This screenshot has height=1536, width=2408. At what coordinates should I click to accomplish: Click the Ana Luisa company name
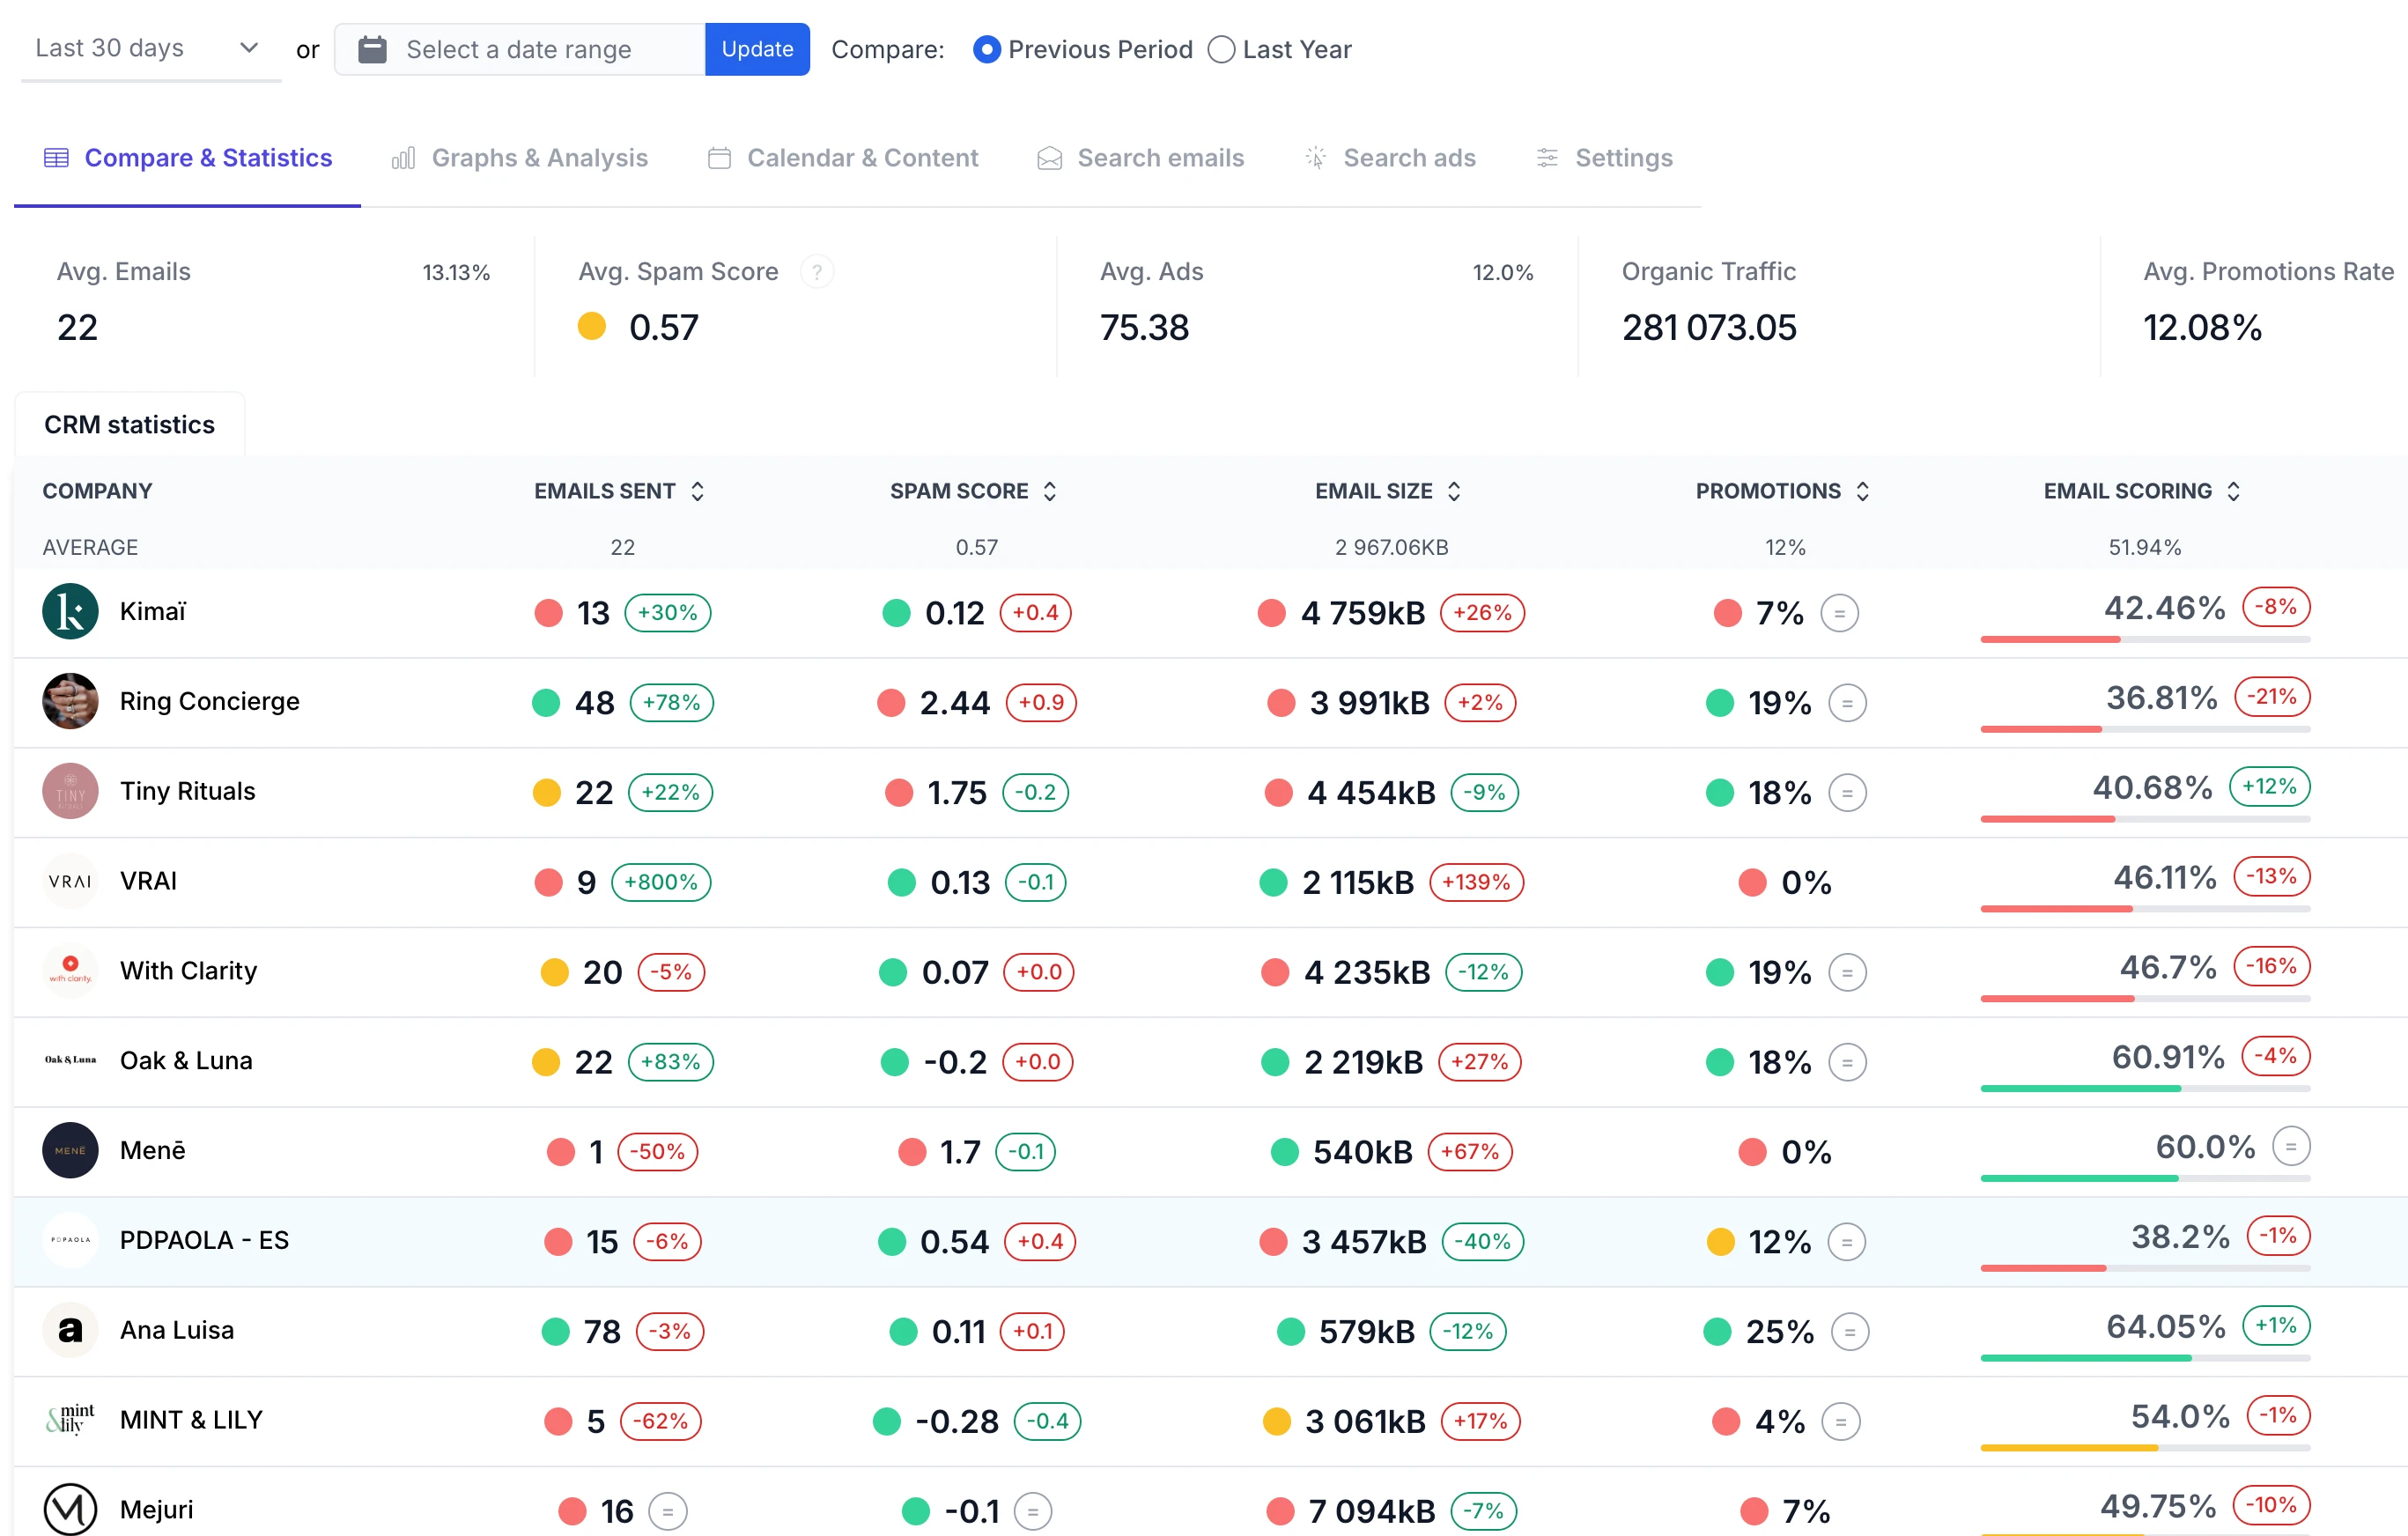tap(177, 1330)
